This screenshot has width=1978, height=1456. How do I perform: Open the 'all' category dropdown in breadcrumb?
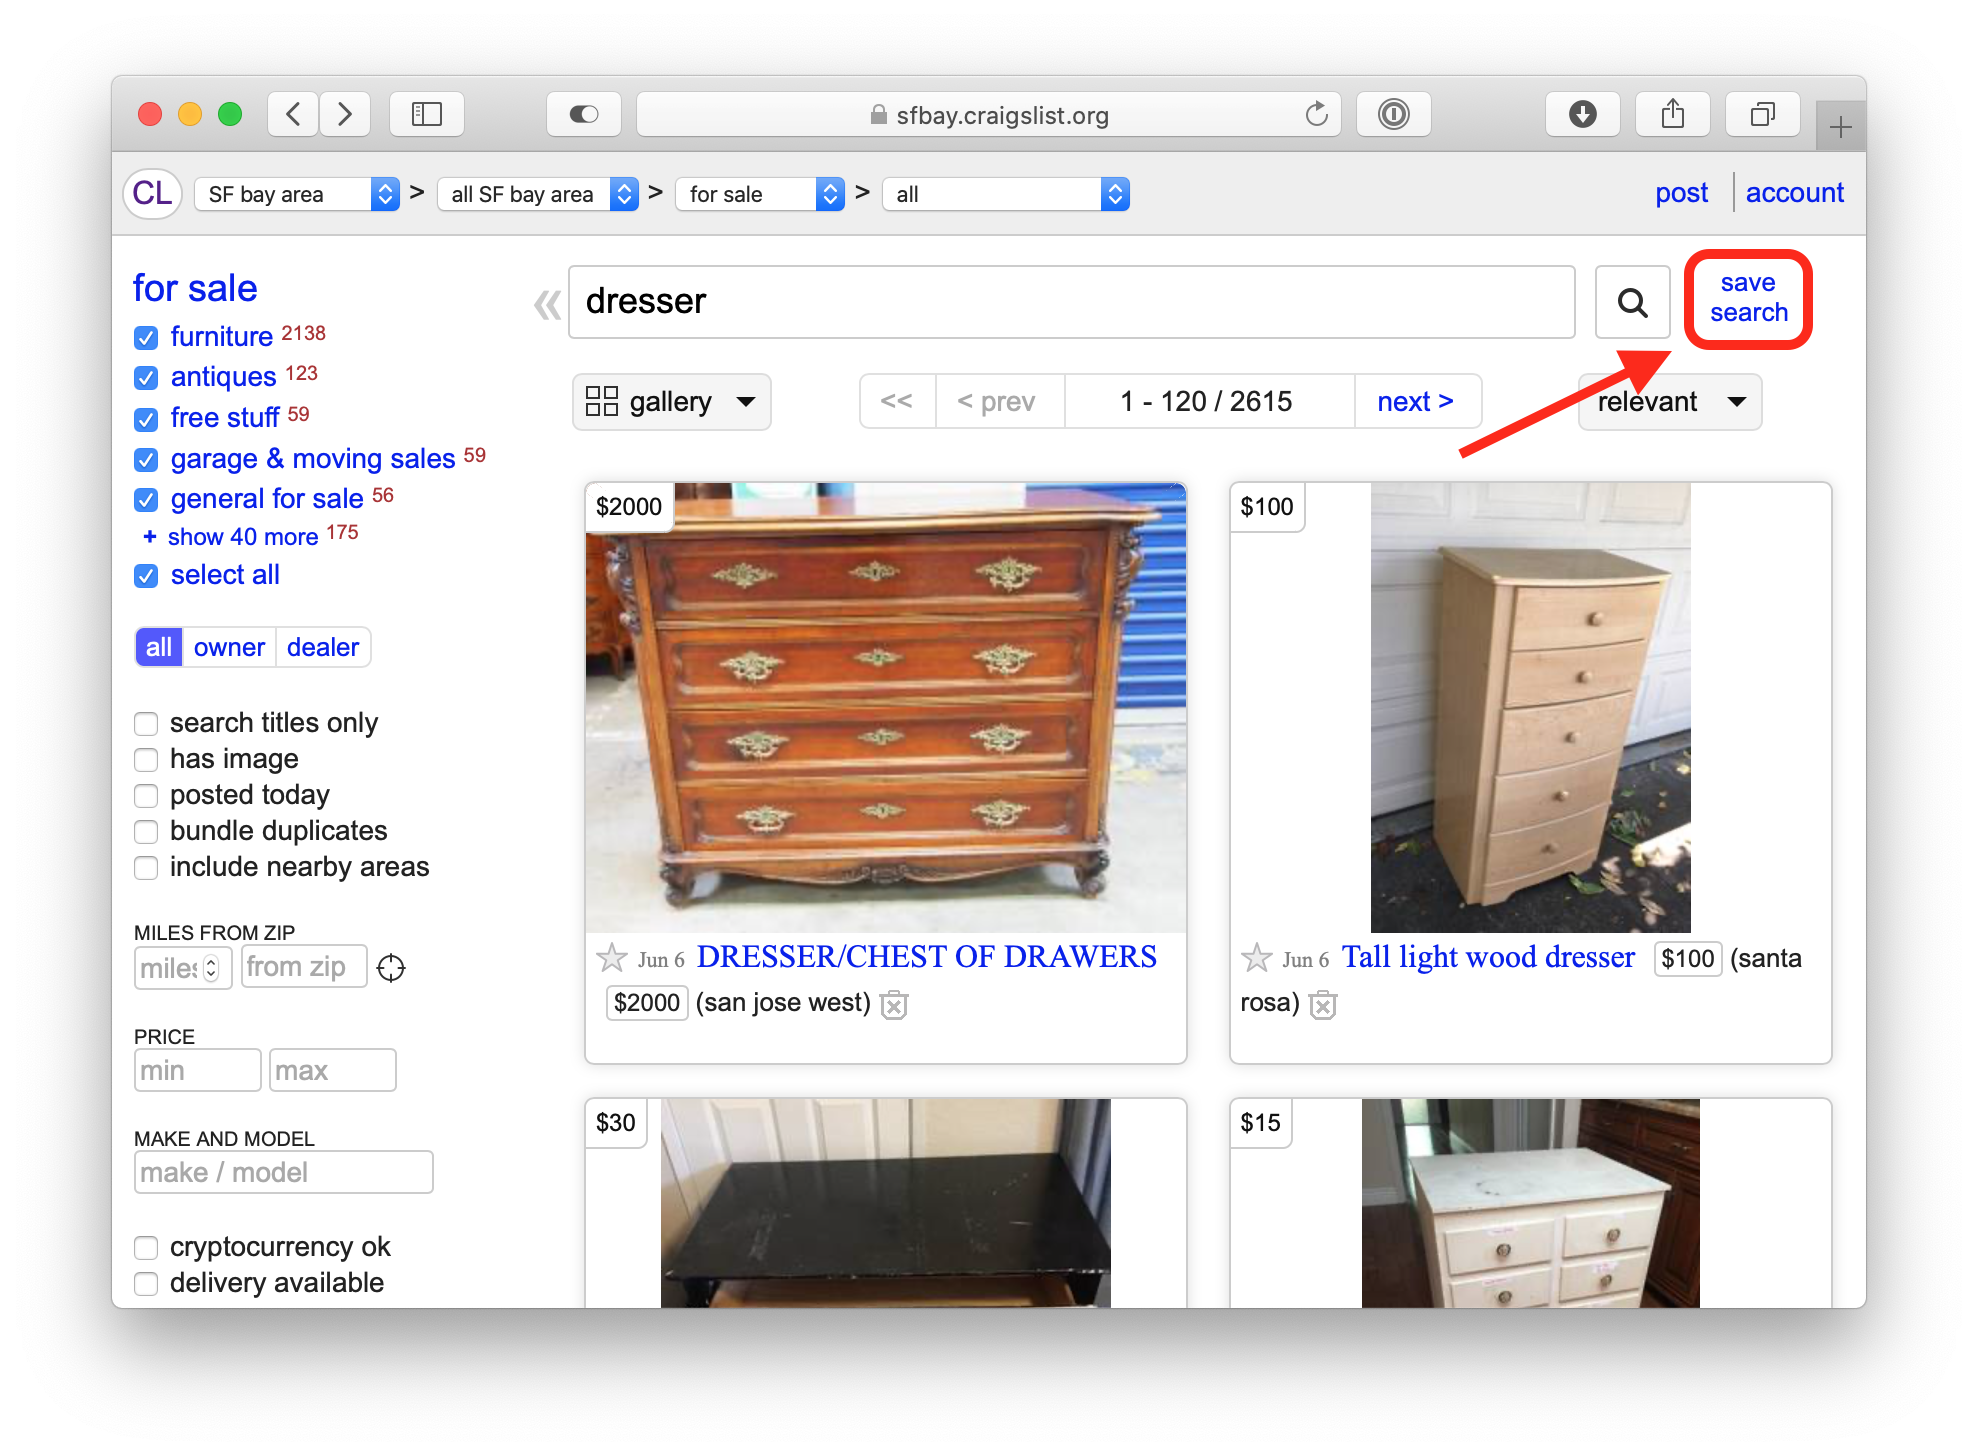[1006, 194]
